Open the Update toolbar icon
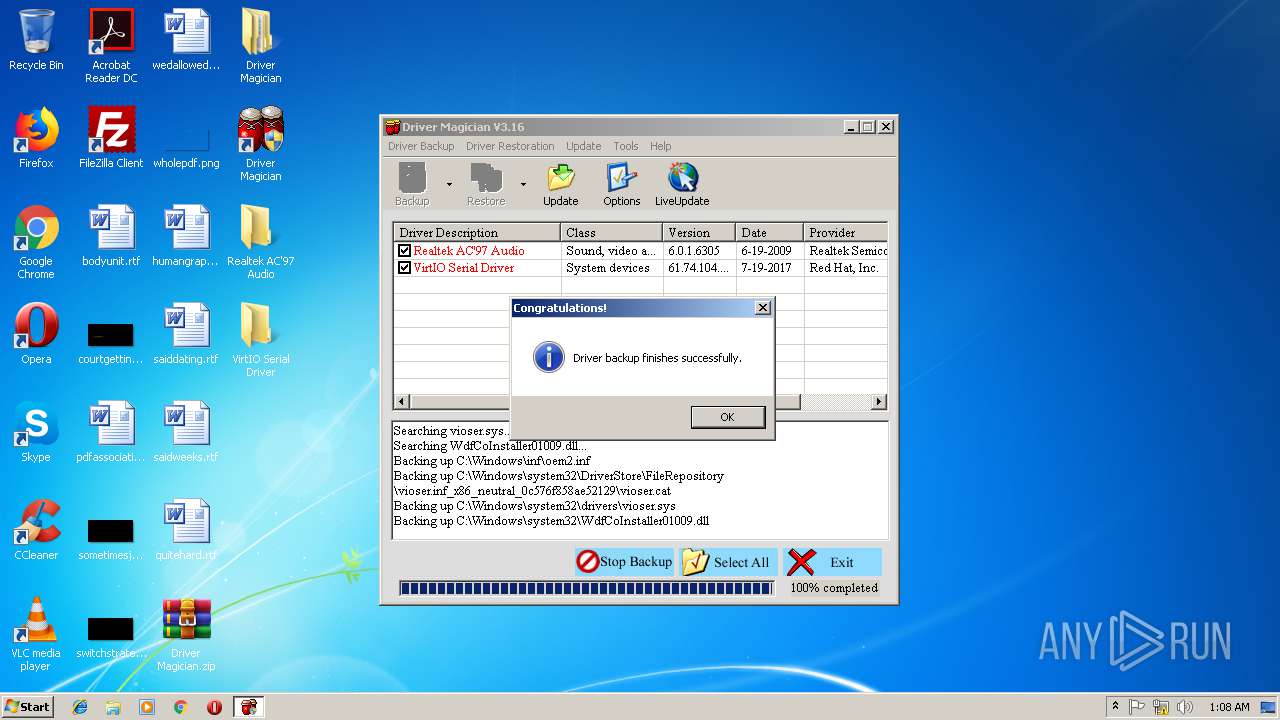 coord(560,185)
